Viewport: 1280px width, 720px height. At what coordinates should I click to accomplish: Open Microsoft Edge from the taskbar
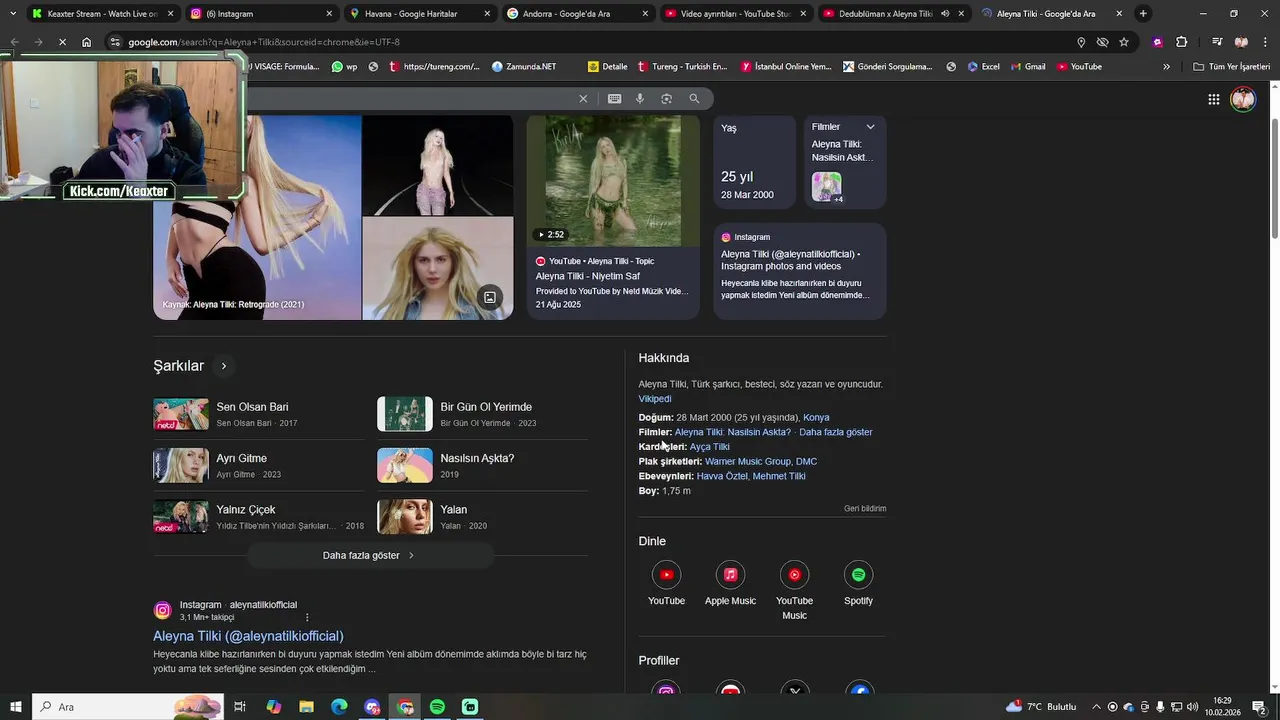pos(339,707)
